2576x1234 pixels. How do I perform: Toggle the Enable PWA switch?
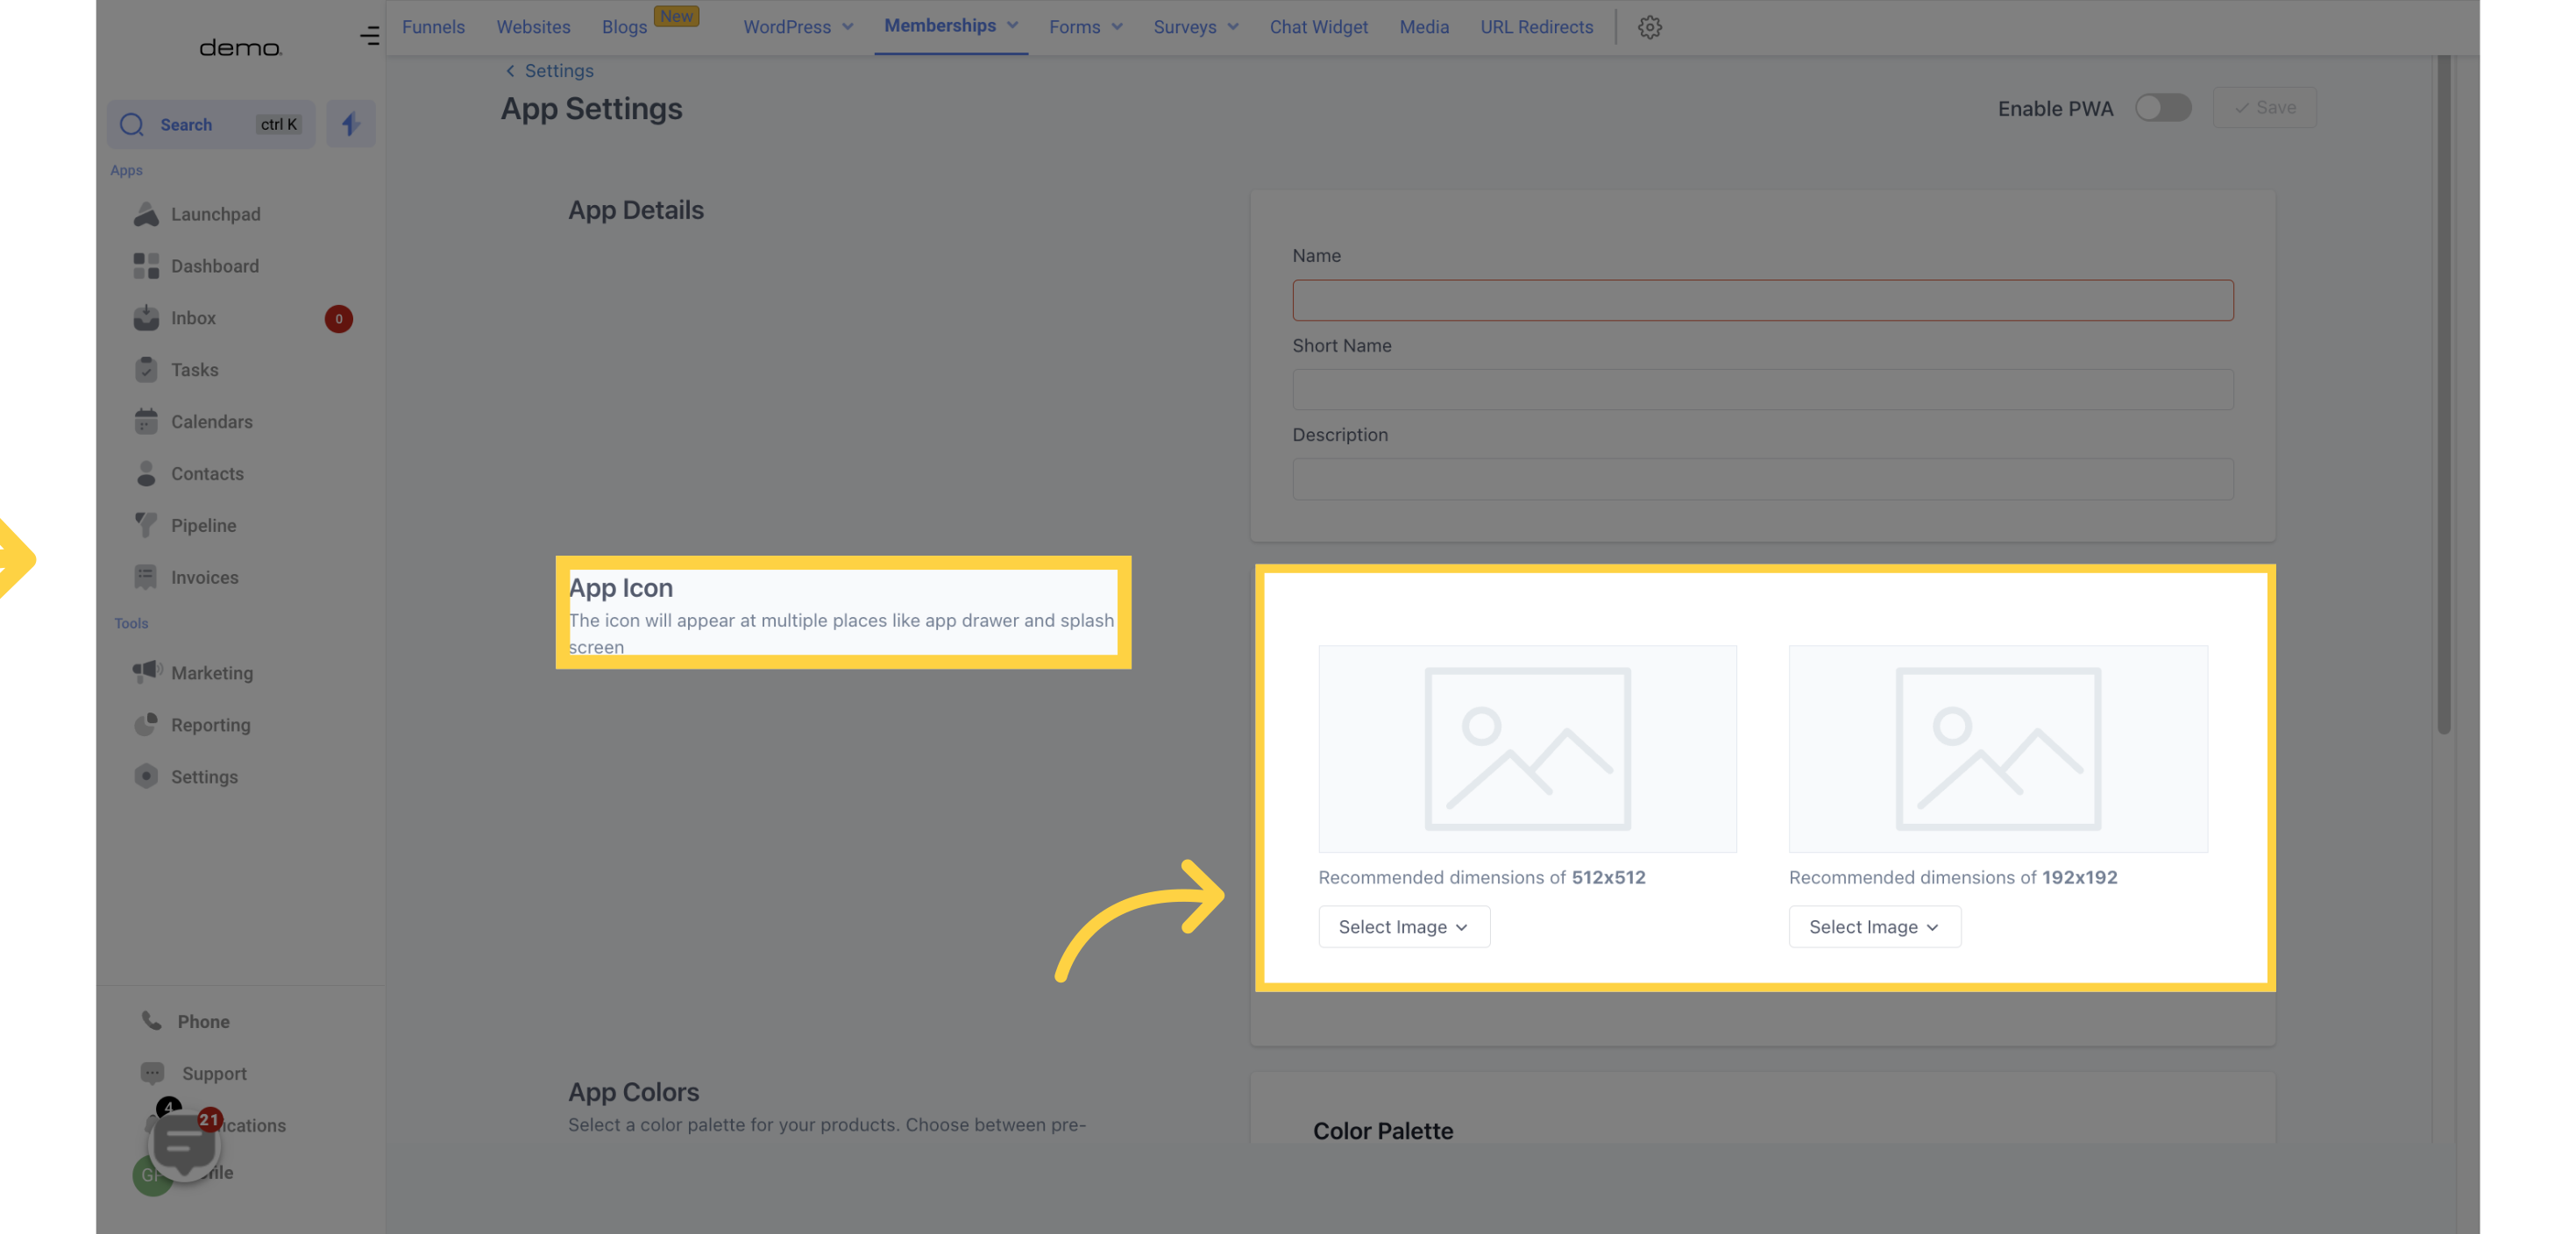[2163, 108]
